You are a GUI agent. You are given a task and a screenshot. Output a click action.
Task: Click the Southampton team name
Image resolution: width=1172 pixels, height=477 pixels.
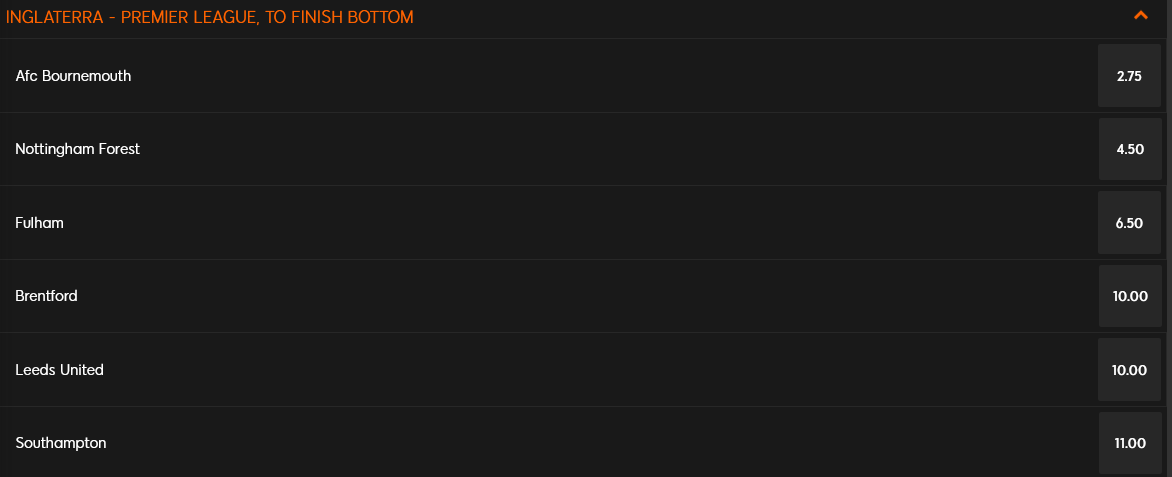pos(61,443)
